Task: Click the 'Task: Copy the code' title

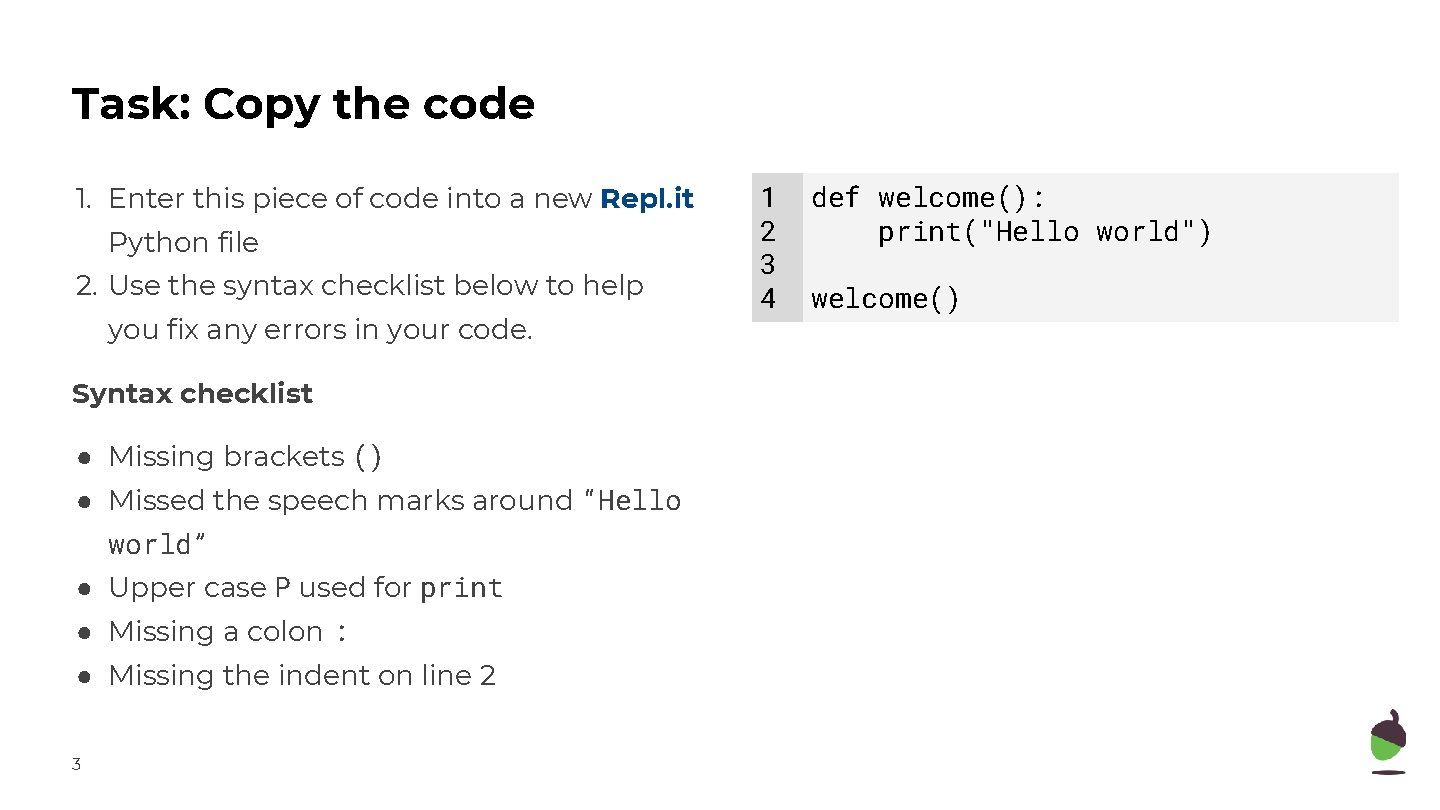Action: [x=303, y=104]
